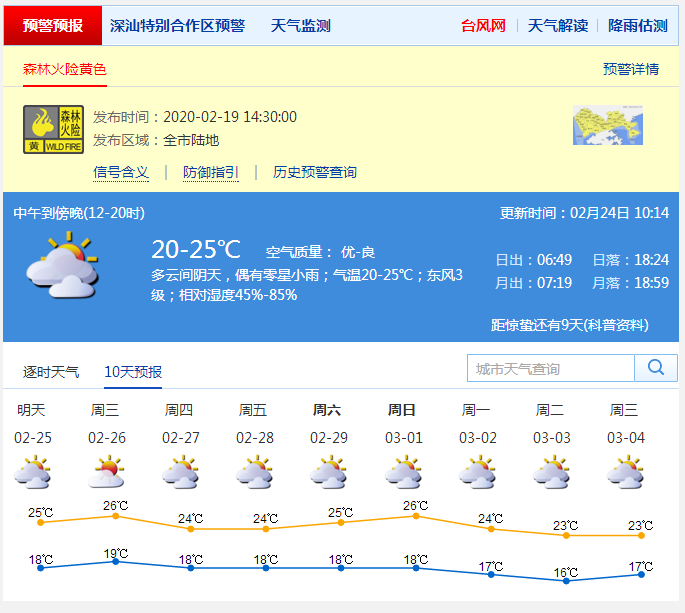Viewport: 685px width, 613px height.
Task: Click the current weather cloudy sun icon
Action: [62, 266]
